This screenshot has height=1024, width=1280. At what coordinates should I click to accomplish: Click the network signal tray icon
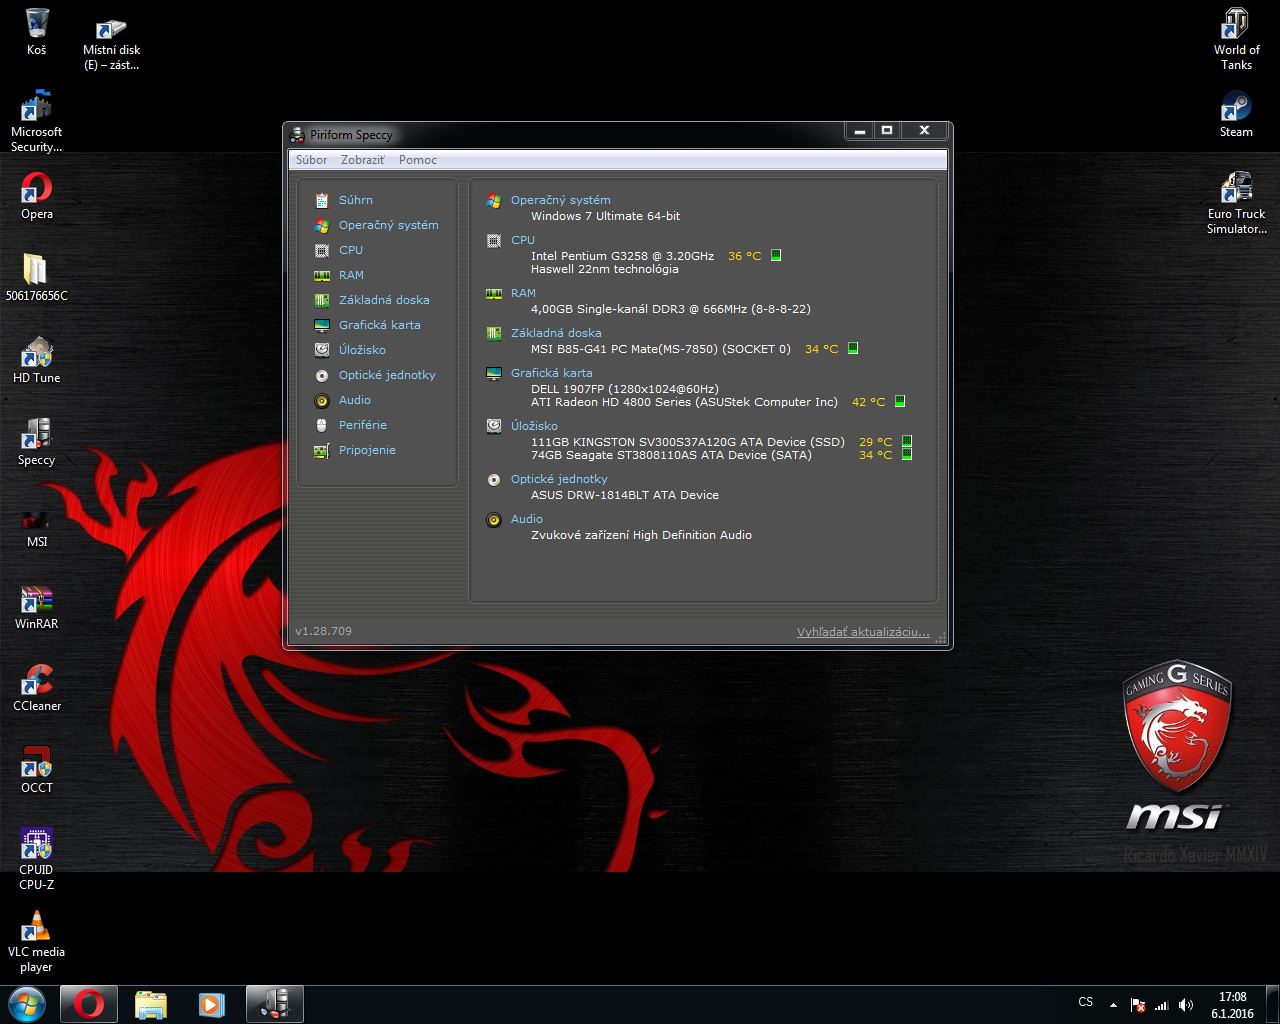tap(1162, 1005)
